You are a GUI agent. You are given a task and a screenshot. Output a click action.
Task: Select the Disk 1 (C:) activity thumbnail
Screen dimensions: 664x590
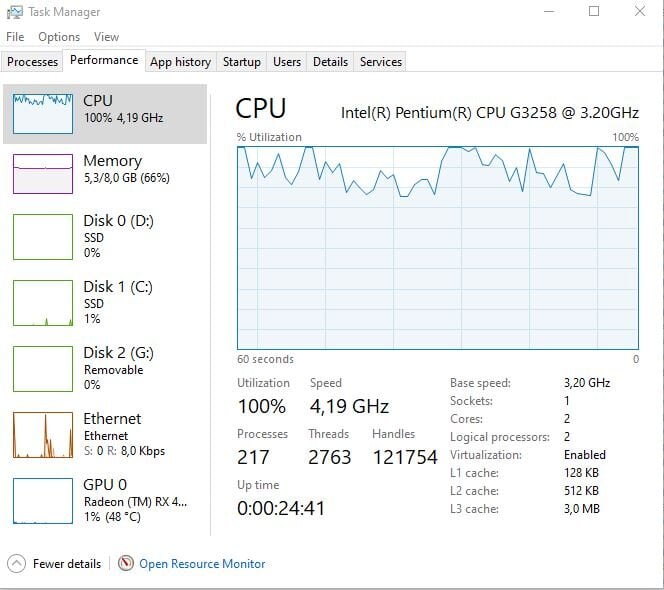(x=42, y=303)
